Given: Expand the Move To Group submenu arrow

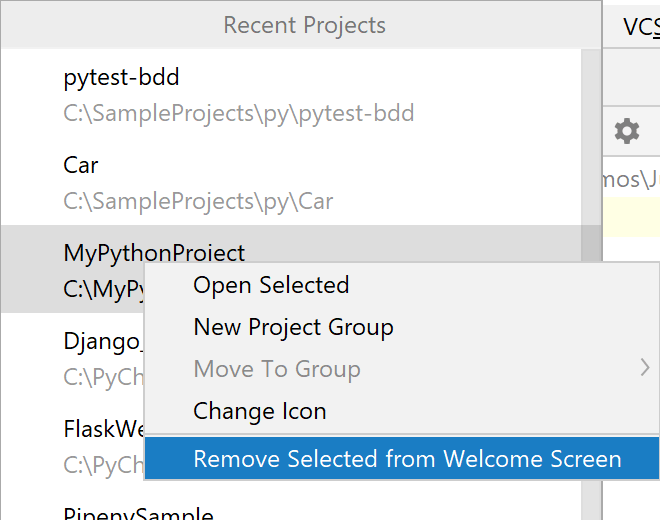Looking at the screenshot, I should pos(645,369).
